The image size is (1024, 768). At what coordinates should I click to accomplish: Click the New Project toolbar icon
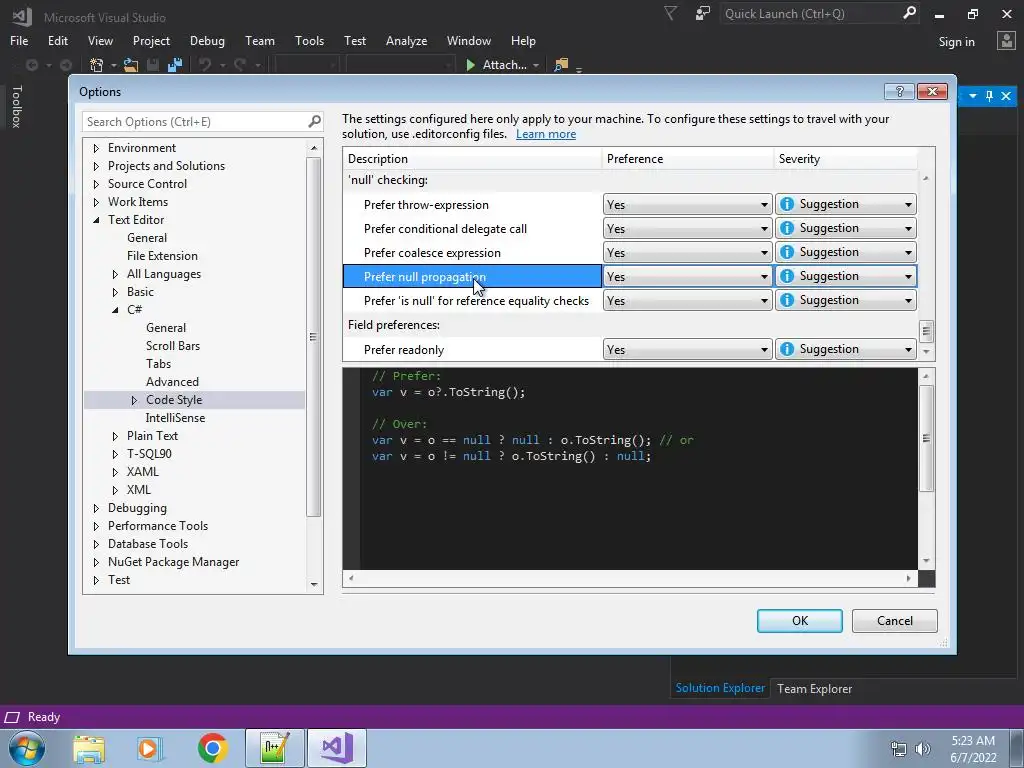pyautogui.click(x=97, y=65)
